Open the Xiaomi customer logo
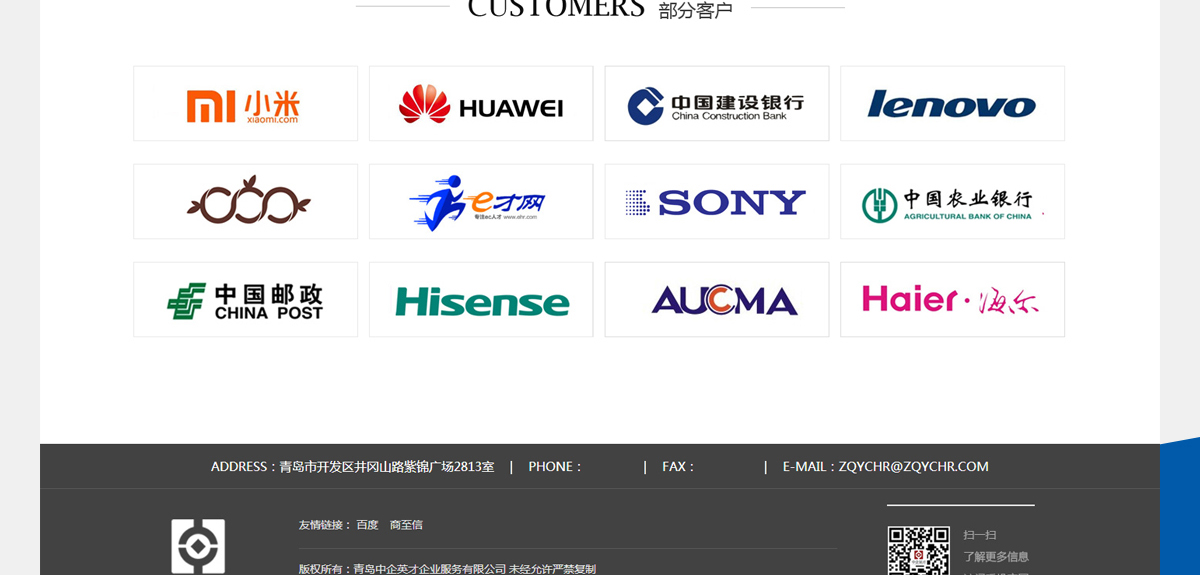This screenshot has height=575, width=1200. click(245, 103)
